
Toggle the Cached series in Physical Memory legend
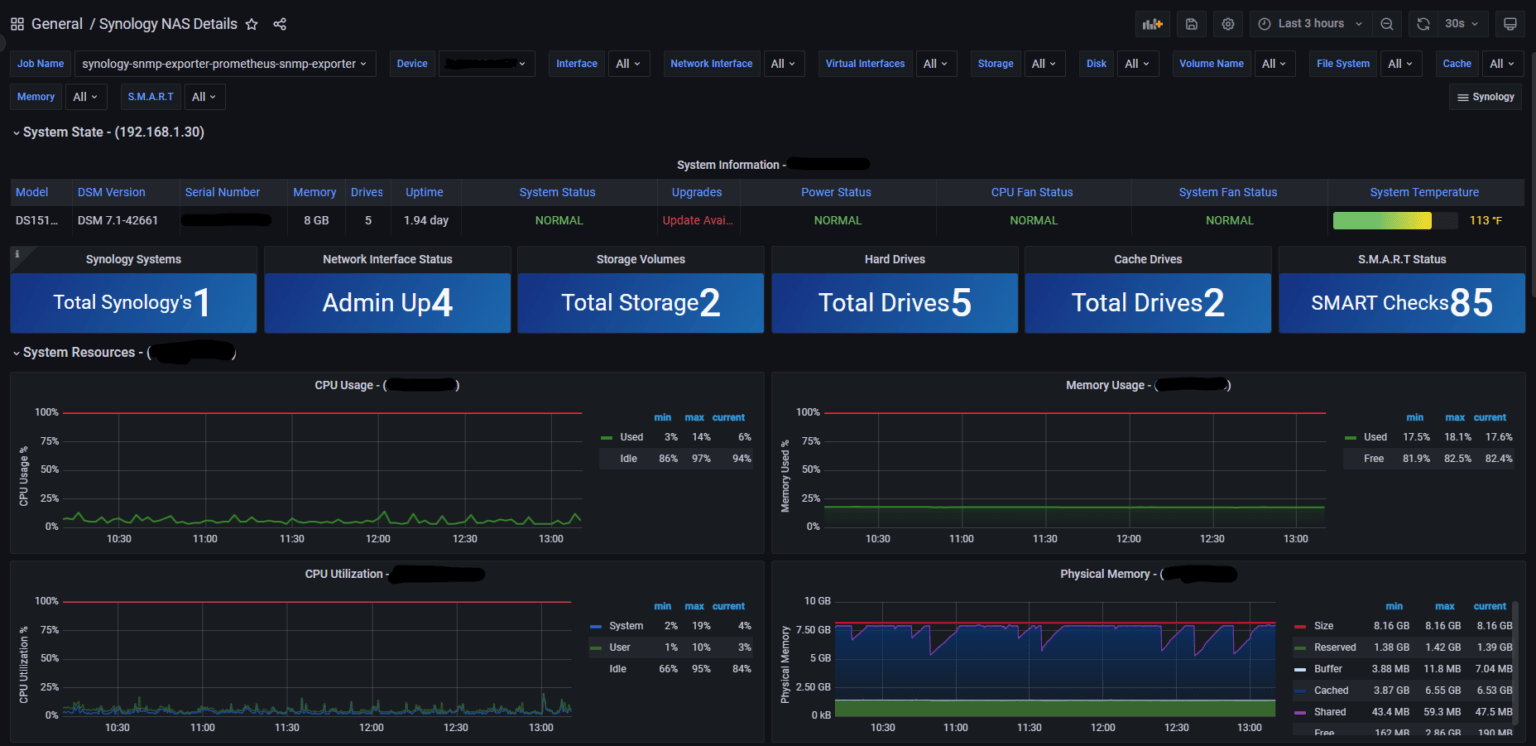(1331, 690)
